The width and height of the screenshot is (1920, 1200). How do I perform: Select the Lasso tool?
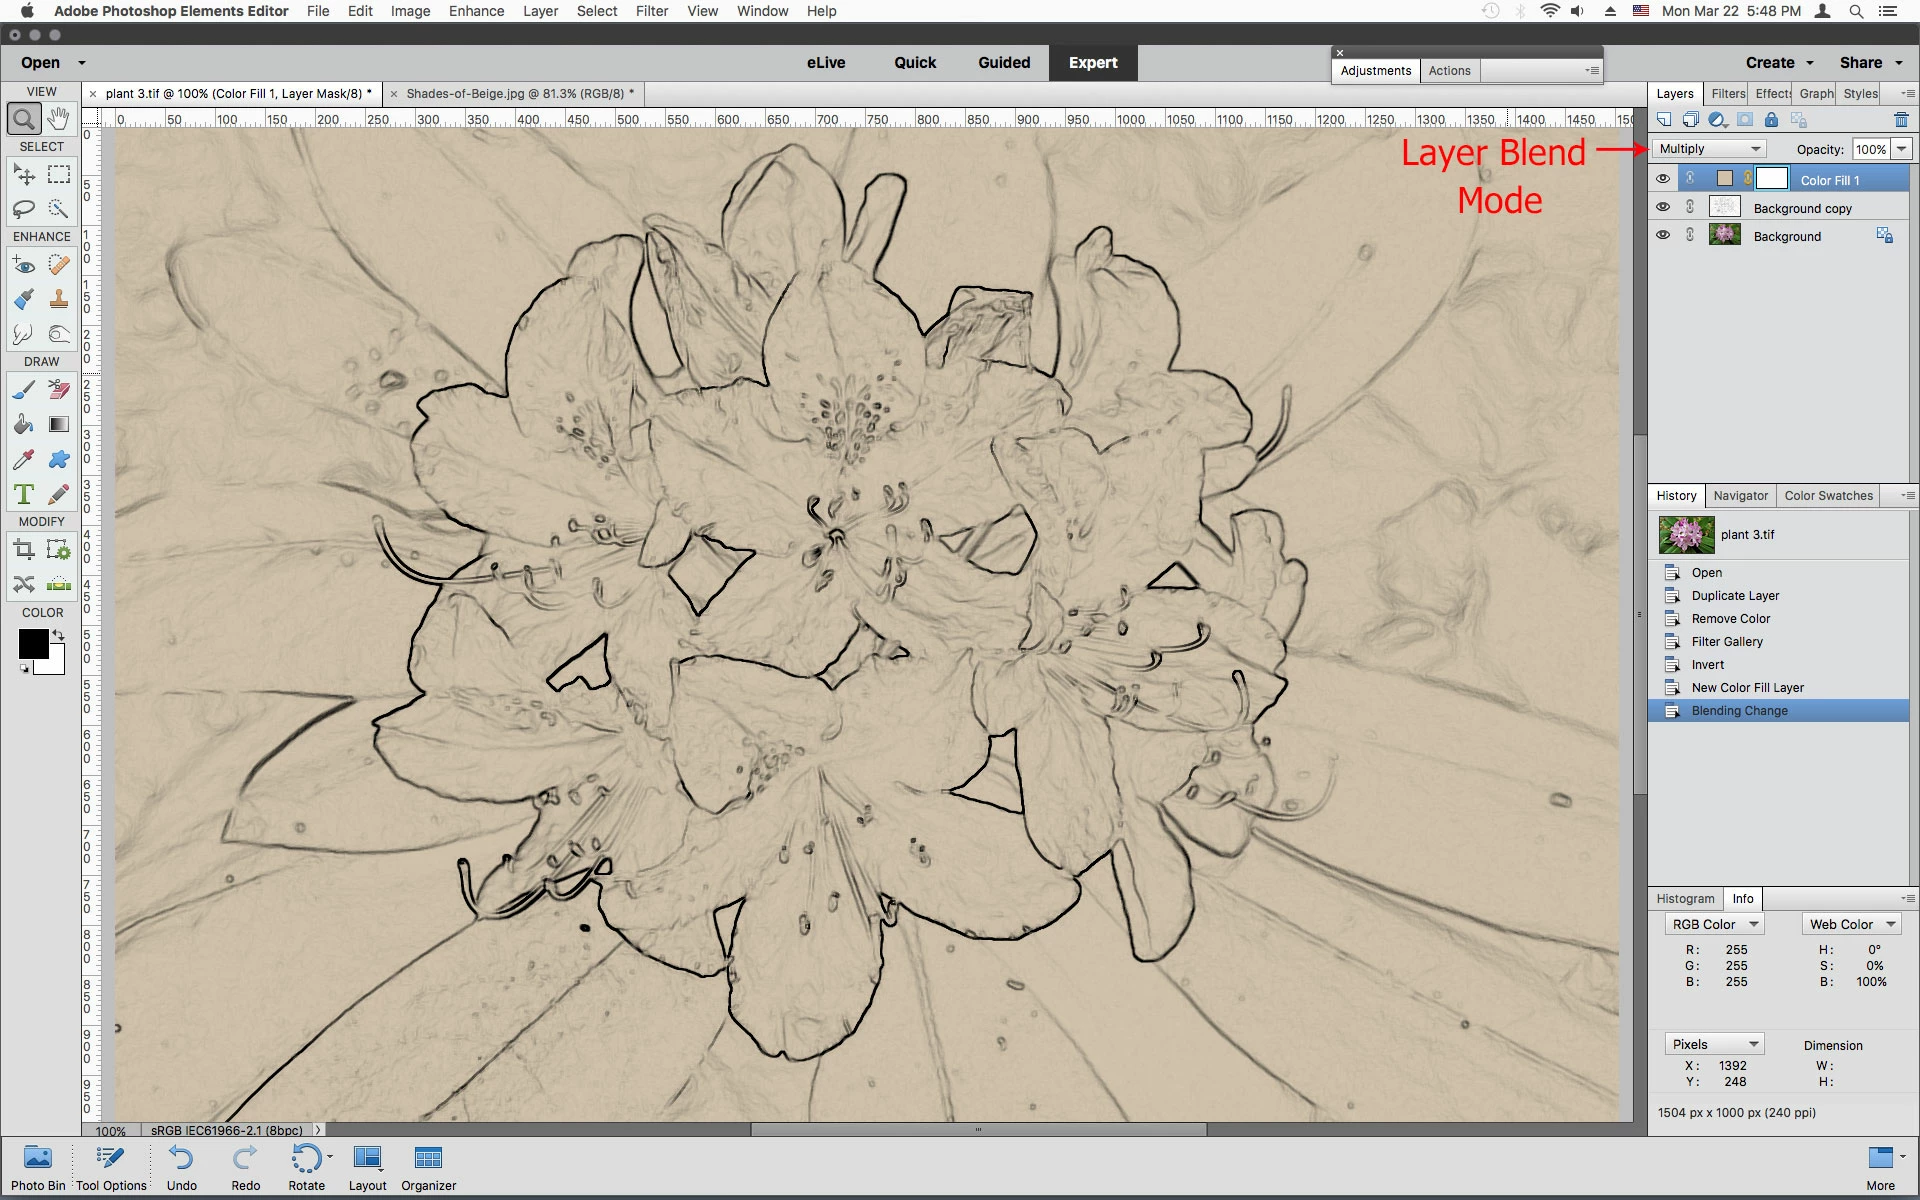pyautogui.click(x=24, y=209)
